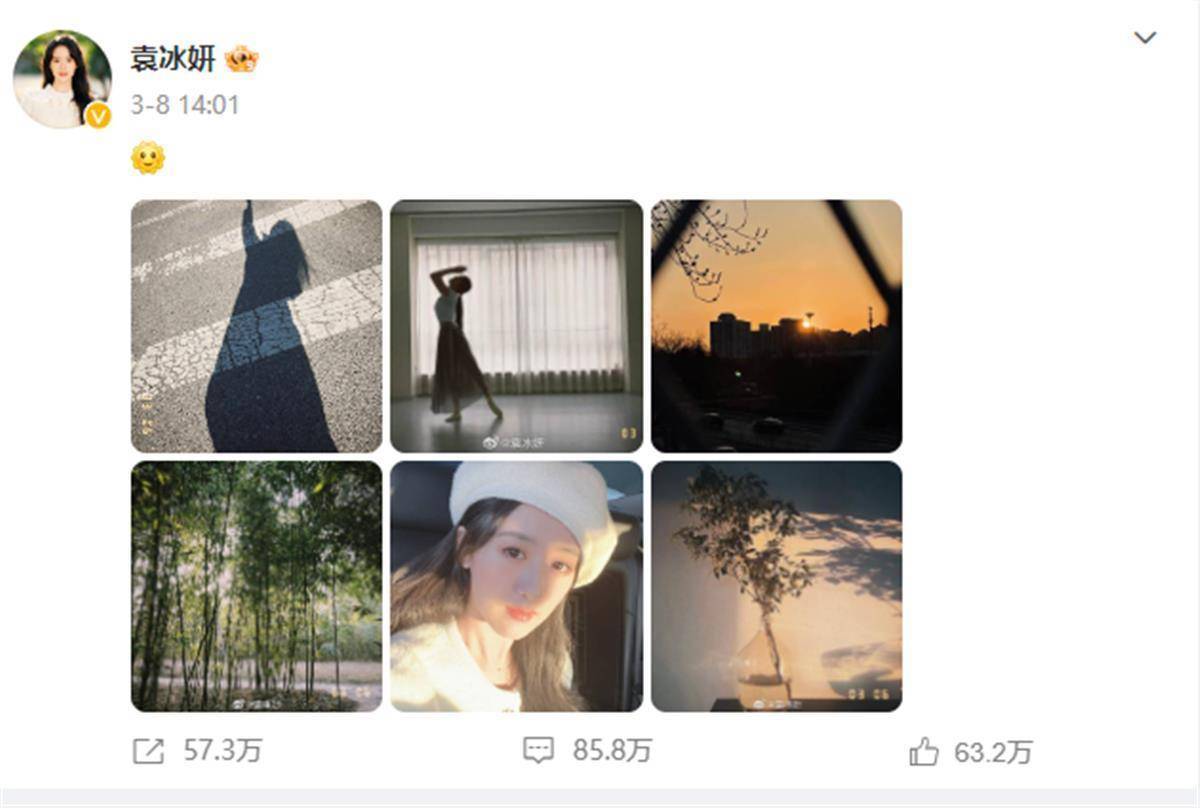The height and width of the screenshot is (808, 1200).
Task: Click the sun smiley emoji
Action: point(148,158)
